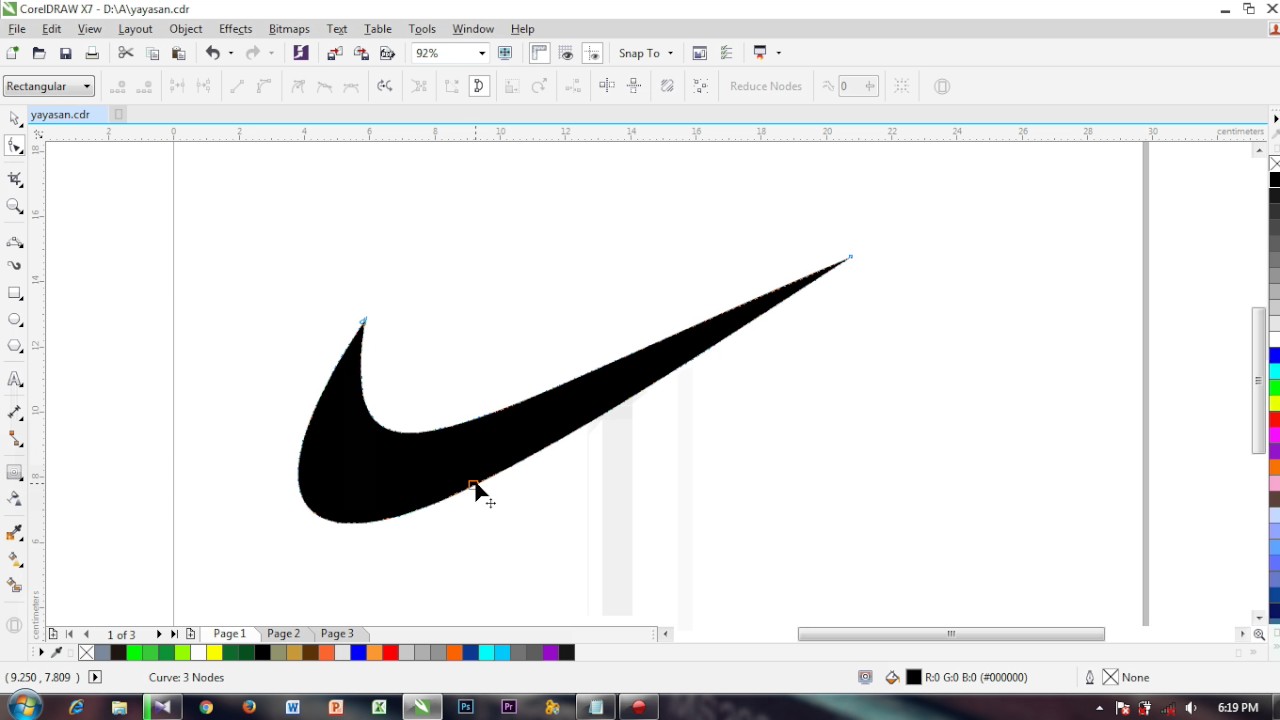This screenshot has height=720, width=1280.
Task: Choose the Rectangle tool
Action: pos(15,293)
